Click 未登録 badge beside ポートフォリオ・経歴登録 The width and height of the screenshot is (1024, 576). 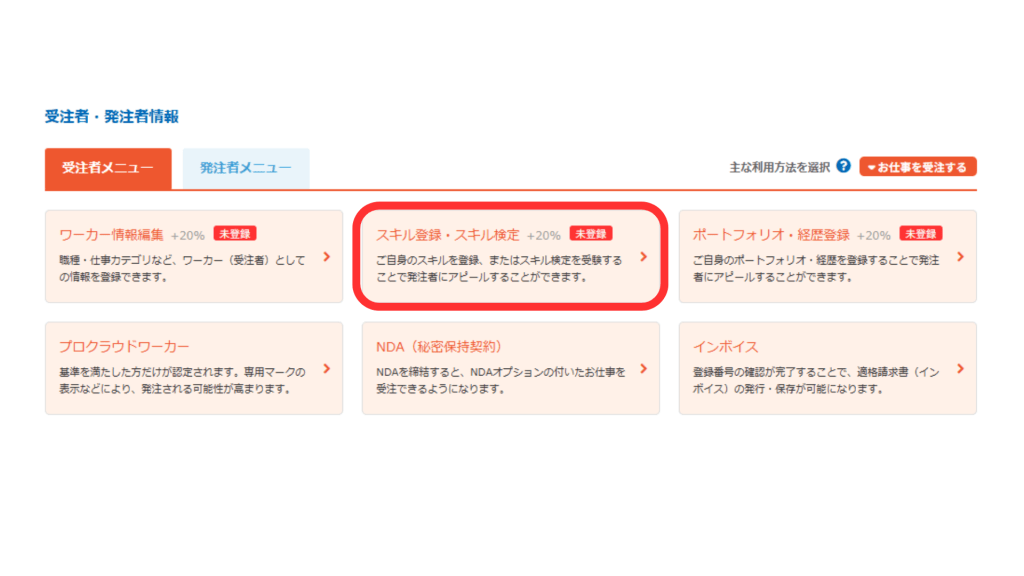(x=921, y=234)
